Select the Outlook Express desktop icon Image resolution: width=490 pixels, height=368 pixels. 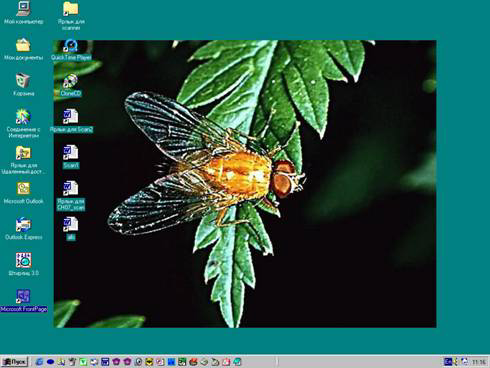point(23,225)
